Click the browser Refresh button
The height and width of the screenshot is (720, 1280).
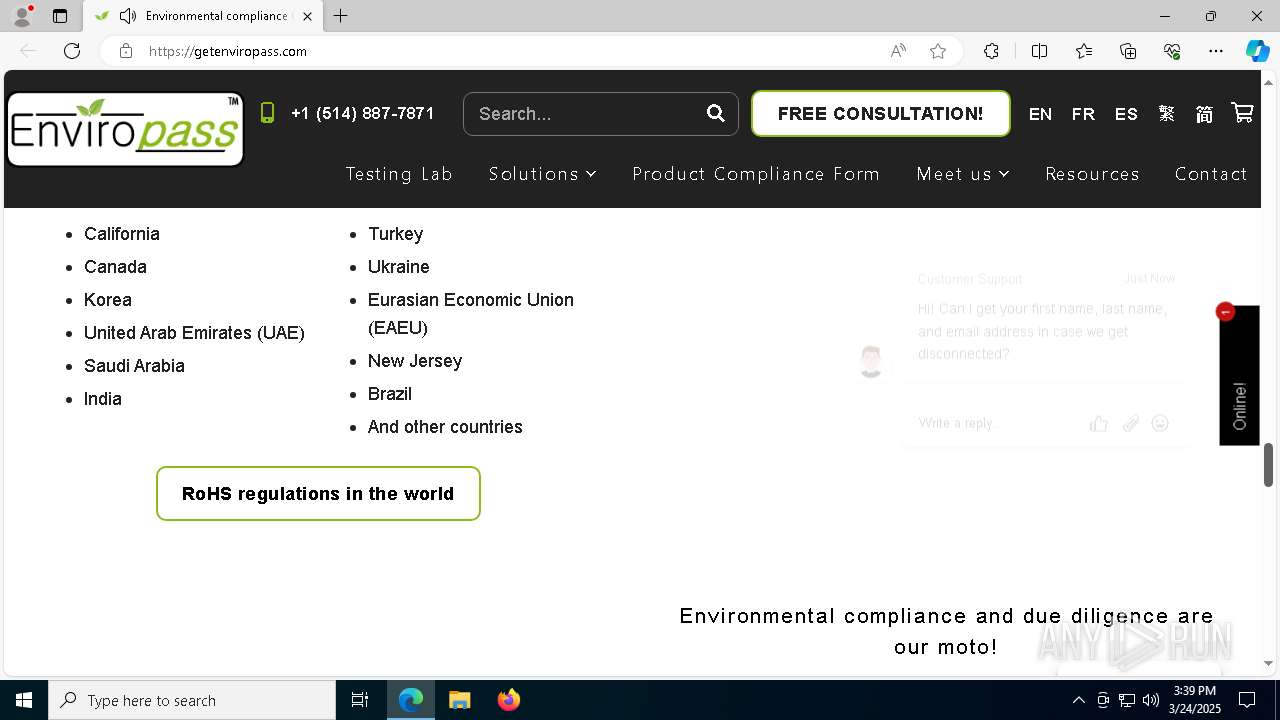point(72,51)
